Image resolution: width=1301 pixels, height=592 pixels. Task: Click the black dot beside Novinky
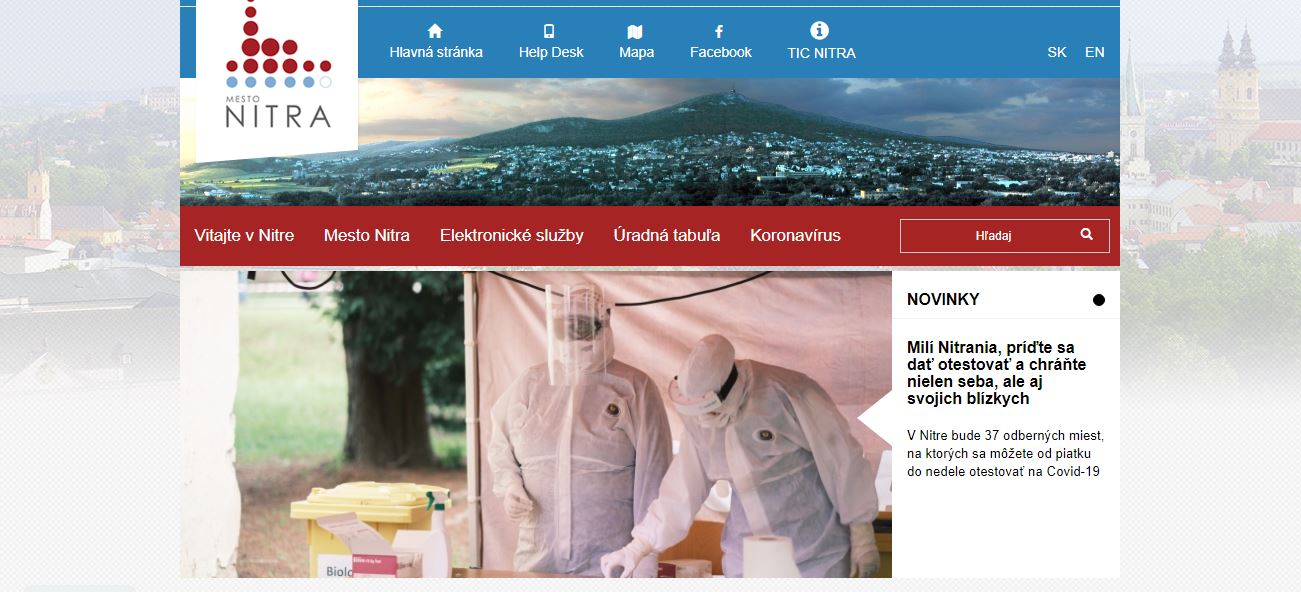tap(1099, 300)
